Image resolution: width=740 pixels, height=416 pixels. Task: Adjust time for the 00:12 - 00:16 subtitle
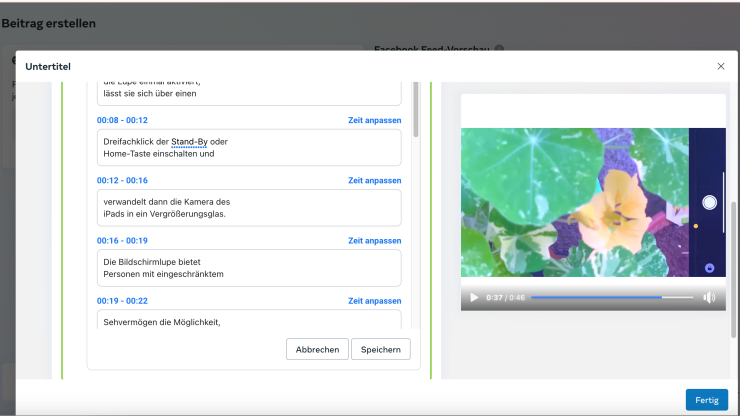[375, 180]
